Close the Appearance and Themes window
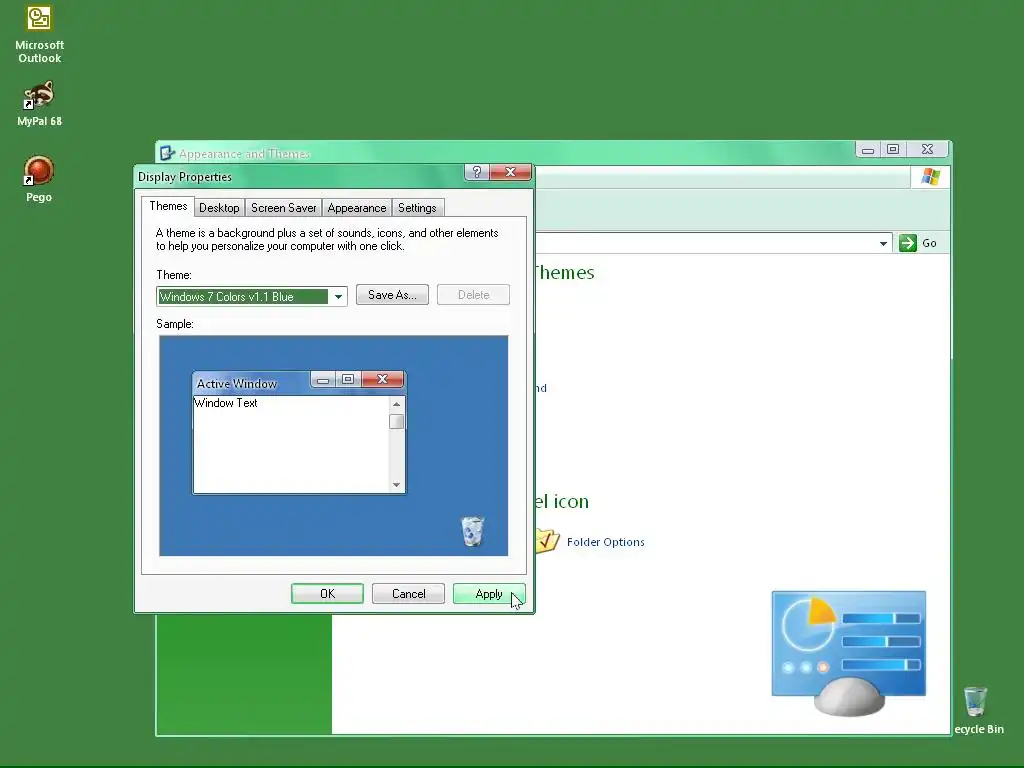 pos(927,150)
